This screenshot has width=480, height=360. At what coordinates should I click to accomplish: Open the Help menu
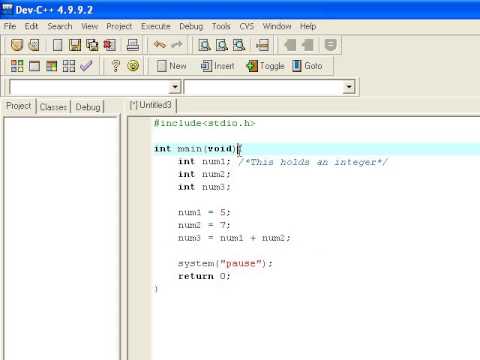(308, 26)
